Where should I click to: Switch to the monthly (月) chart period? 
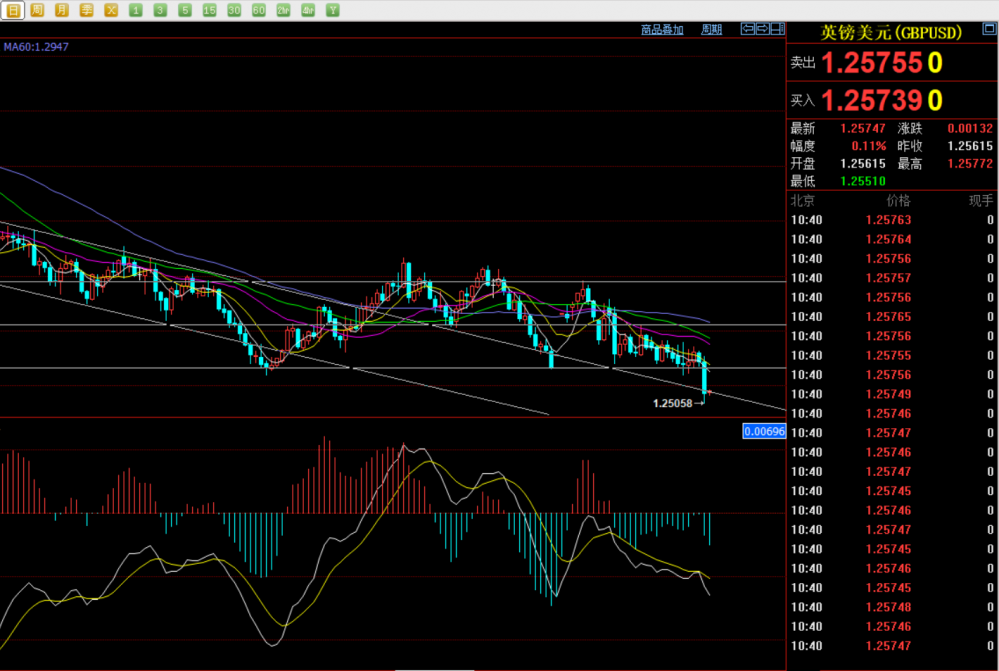pyautogui.click(x=62, y=10)
